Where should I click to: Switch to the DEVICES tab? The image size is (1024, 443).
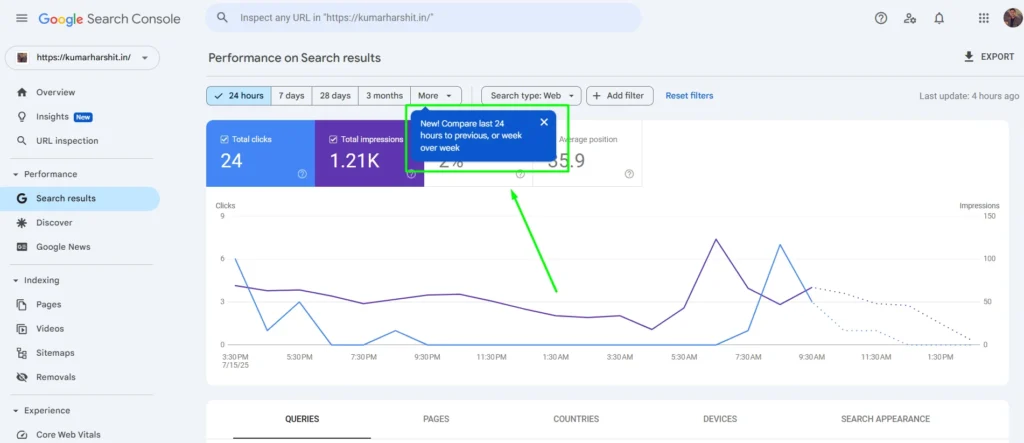(720, 419)
